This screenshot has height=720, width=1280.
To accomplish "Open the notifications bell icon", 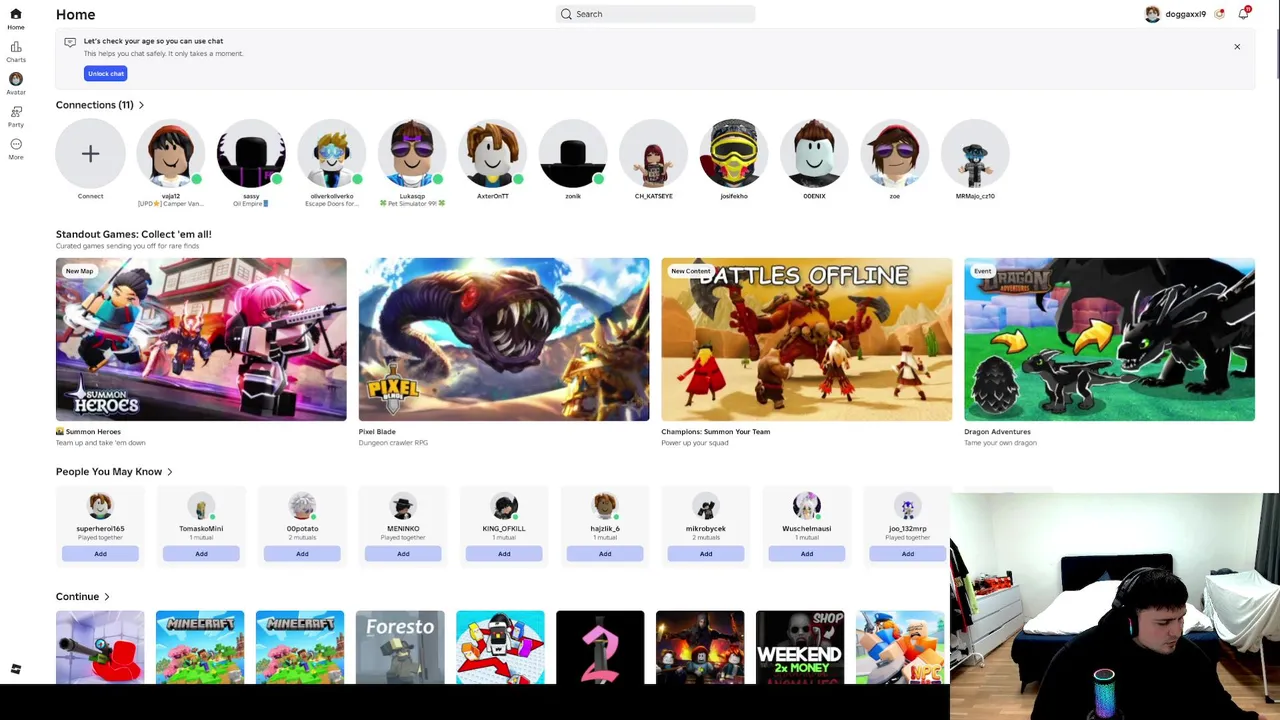I will pyautogui.click(x=1243, y=14).
